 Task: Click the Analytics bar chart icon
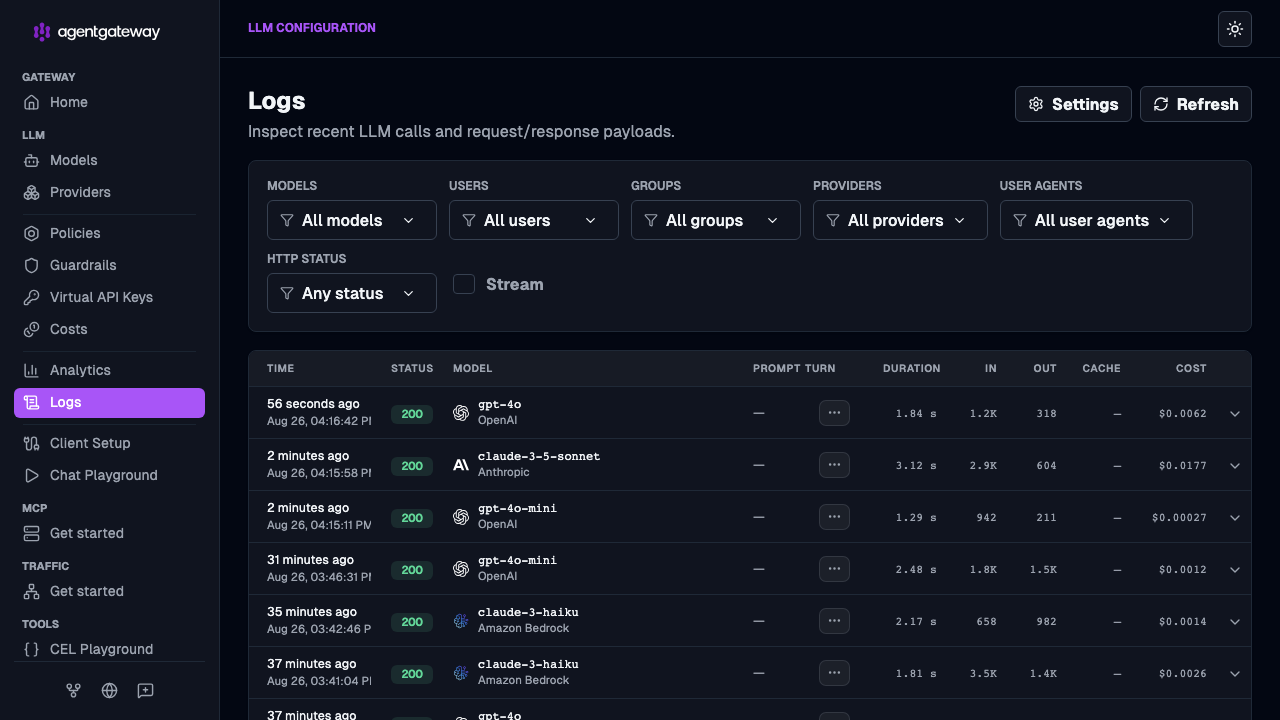click(x=32, y=370)
